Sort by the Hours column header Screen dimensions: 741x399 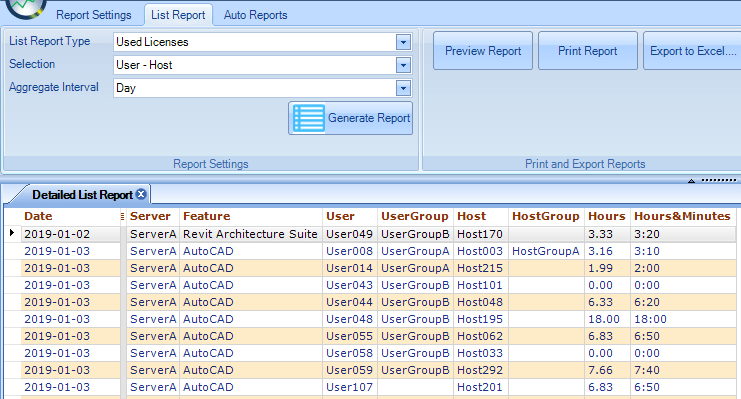(607, 217)
